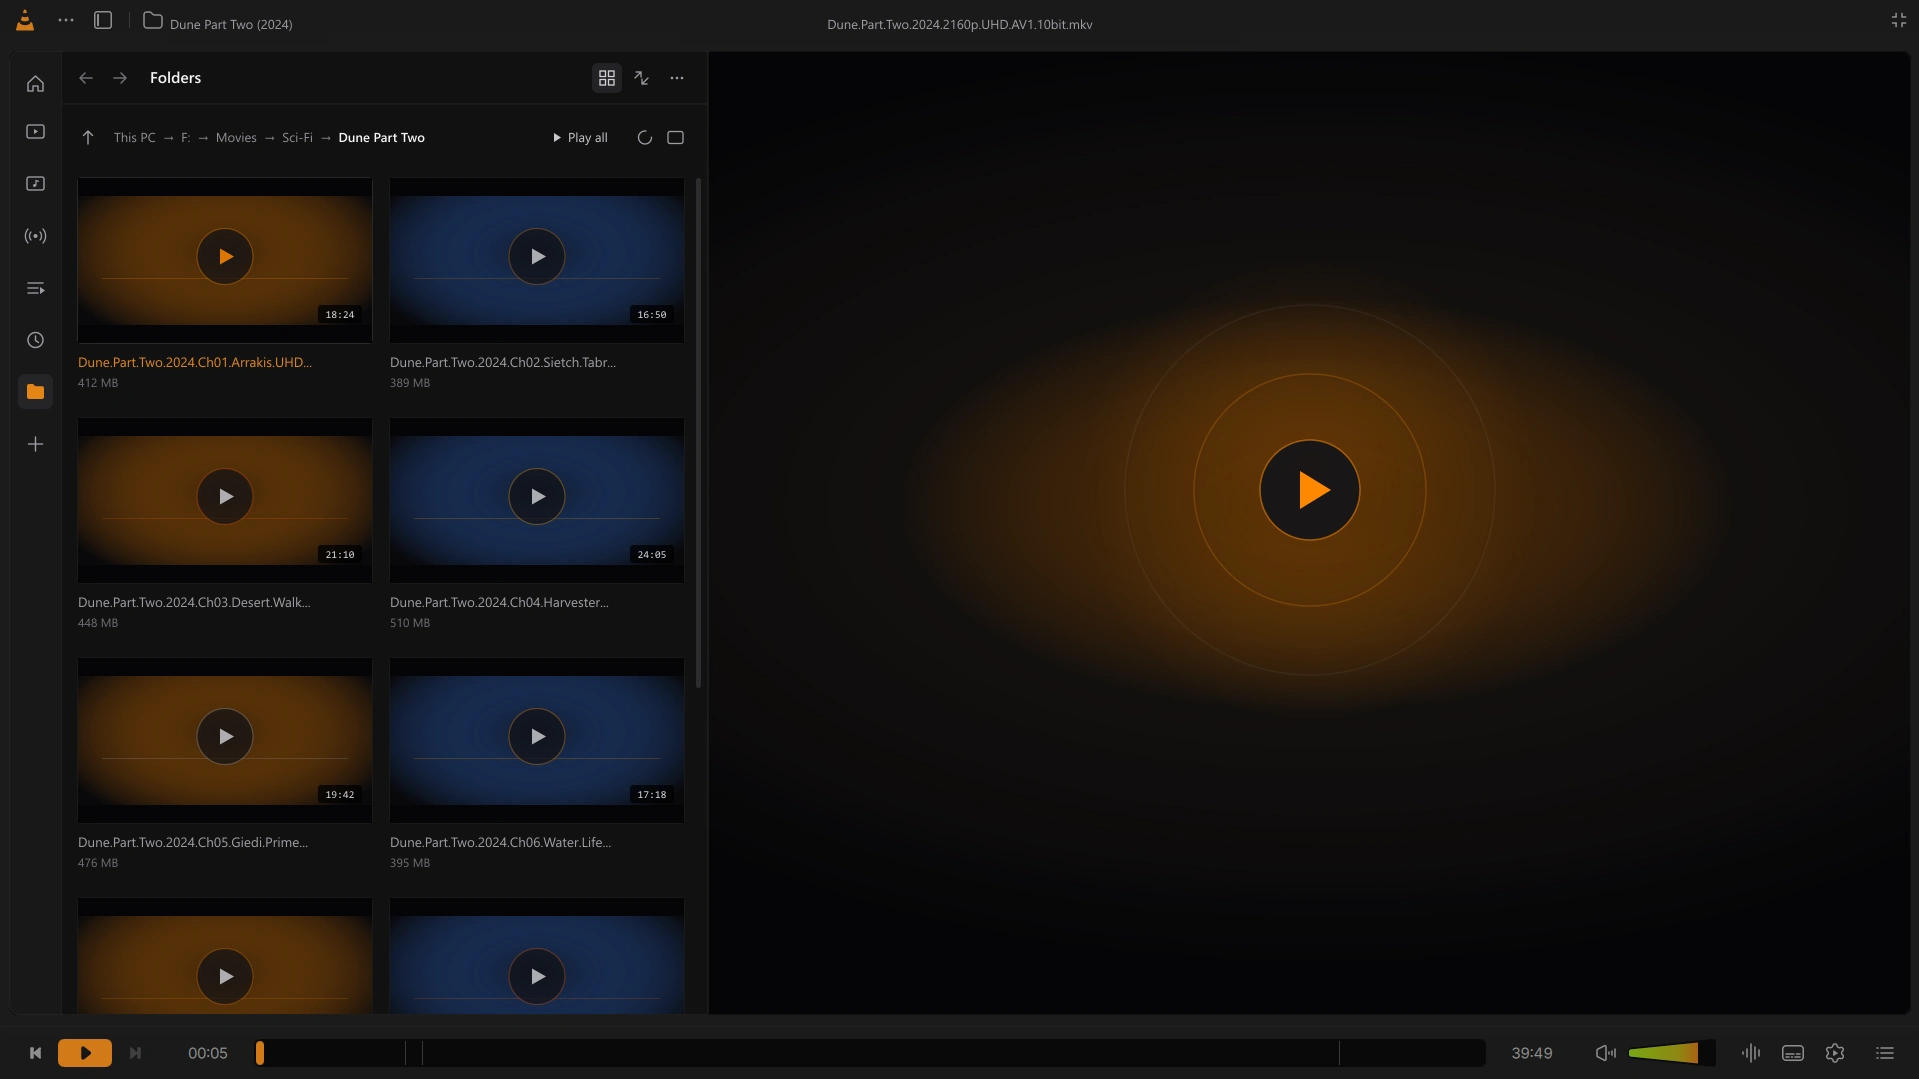
Task: Open the audio equalizer in the playback bar
Action: (x=1751, y=1053)
